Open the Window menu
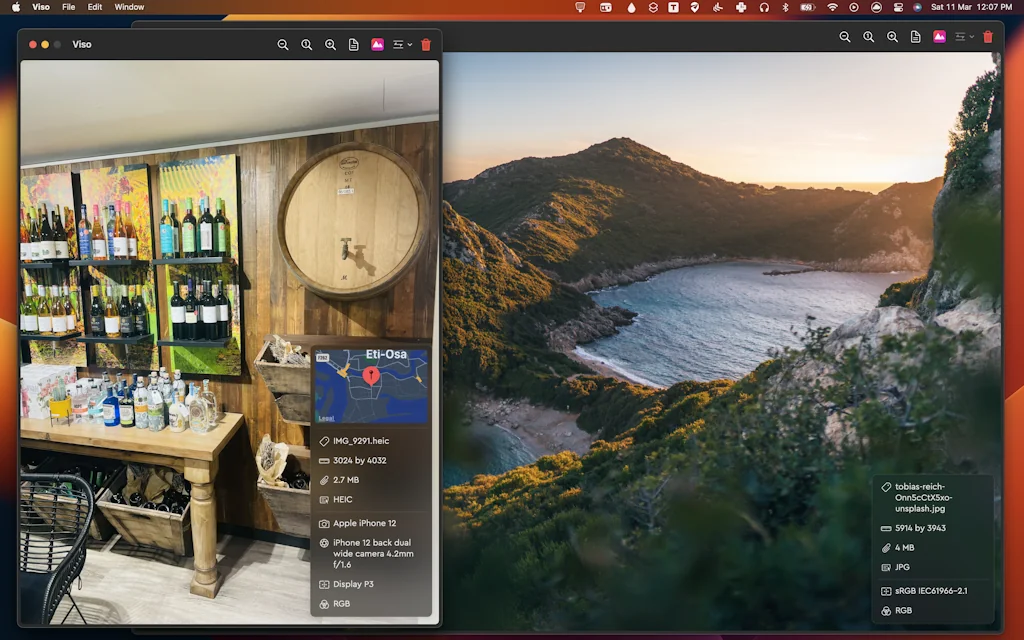Screen dimensions: 1024x640 click(129, 7)
